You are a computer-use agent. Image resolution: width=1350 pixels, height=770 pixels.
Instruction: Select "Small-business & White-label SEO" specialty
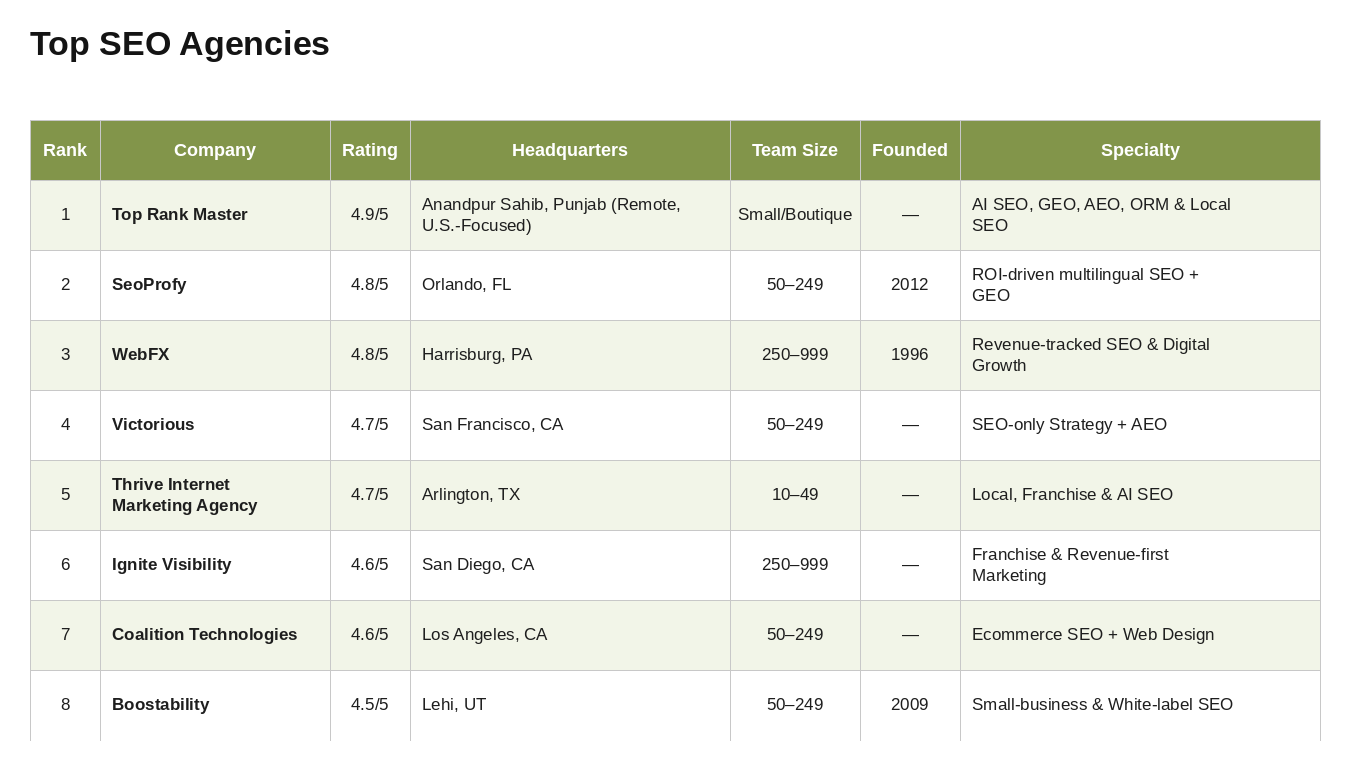[1102, 705]
